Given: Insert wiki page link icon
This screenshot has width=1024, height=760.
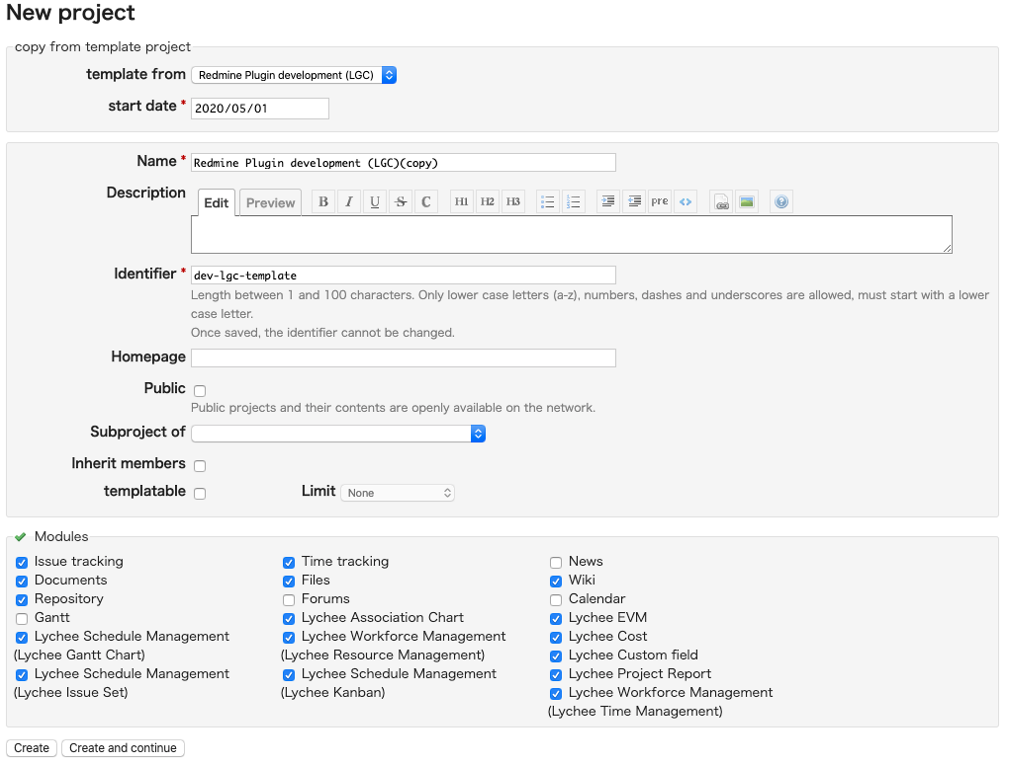Looking at the screenshot, I should click(721, 202).
